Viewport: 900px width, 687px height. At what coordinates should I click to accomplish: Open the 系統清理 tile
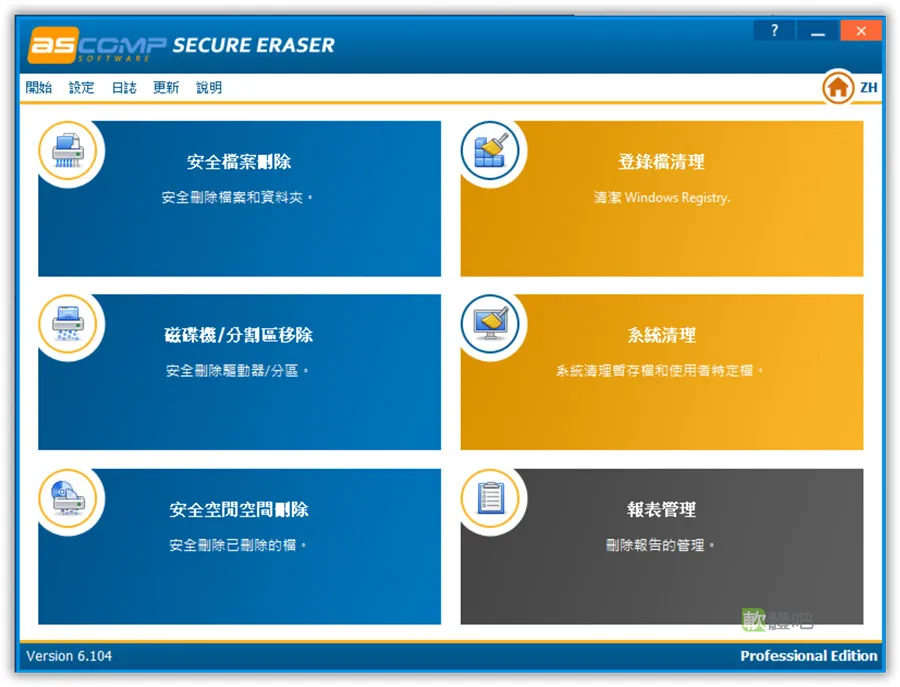[662, 372]
